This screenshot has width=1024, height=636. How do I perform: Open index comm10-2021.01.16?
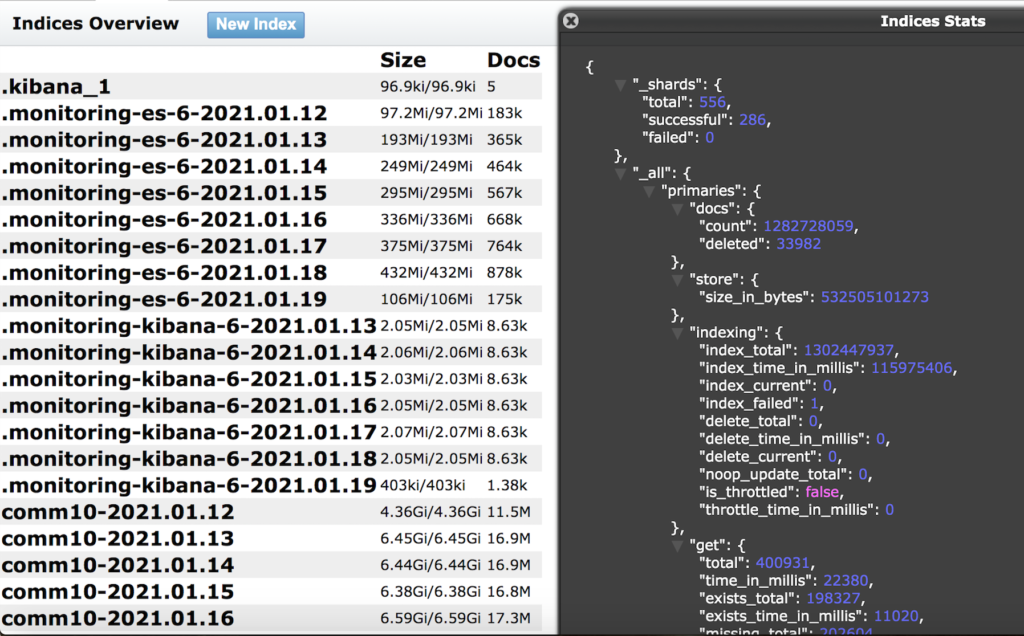click(118, 618)
